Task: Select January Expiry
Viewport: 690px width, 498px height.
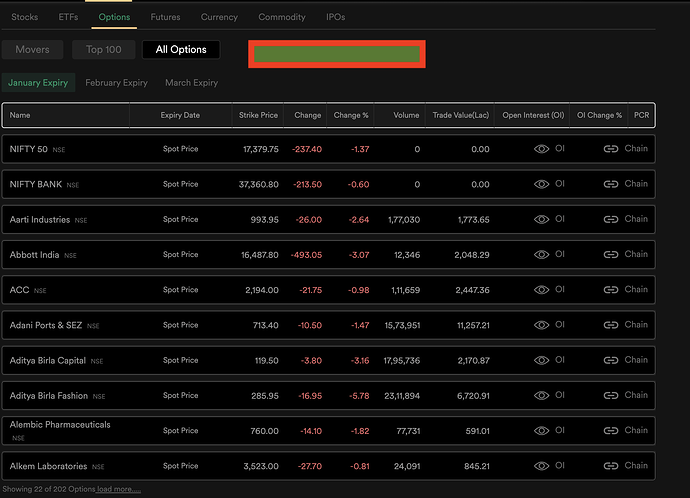Action: coord(38,83)
